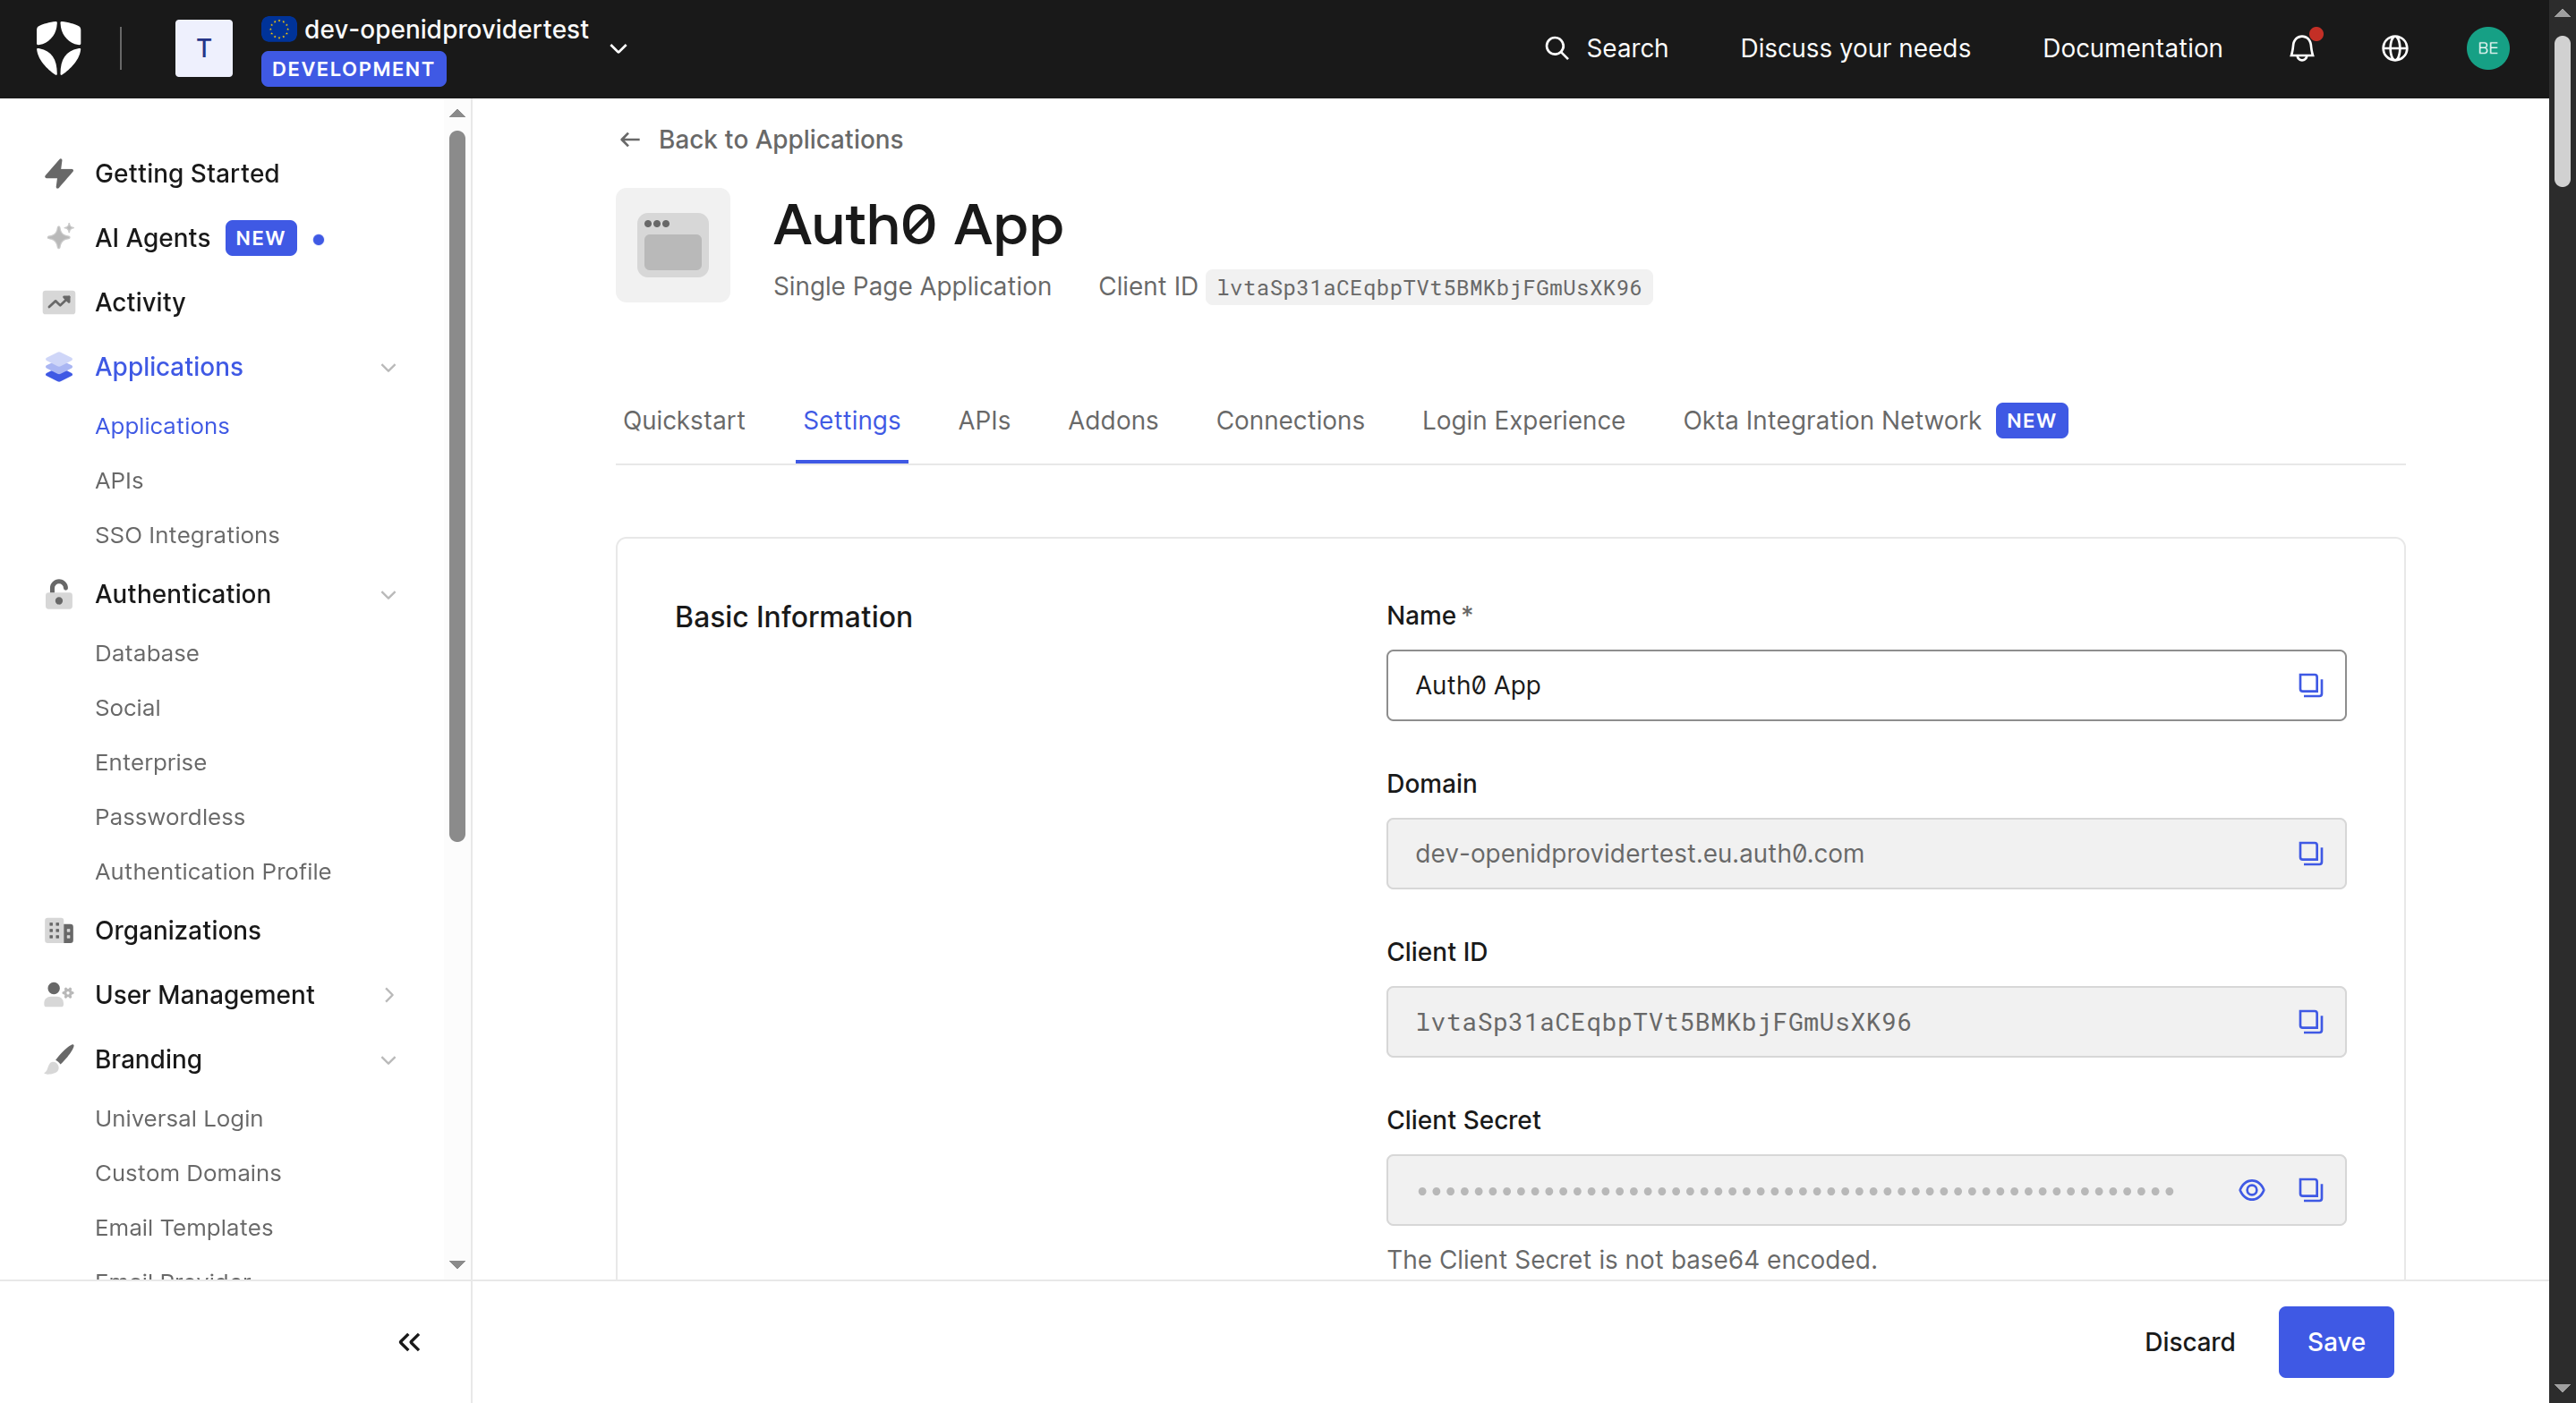Open the Login Experience tab
The width and height of the screenshot is (2576, 1403).
coord(1522,420)
